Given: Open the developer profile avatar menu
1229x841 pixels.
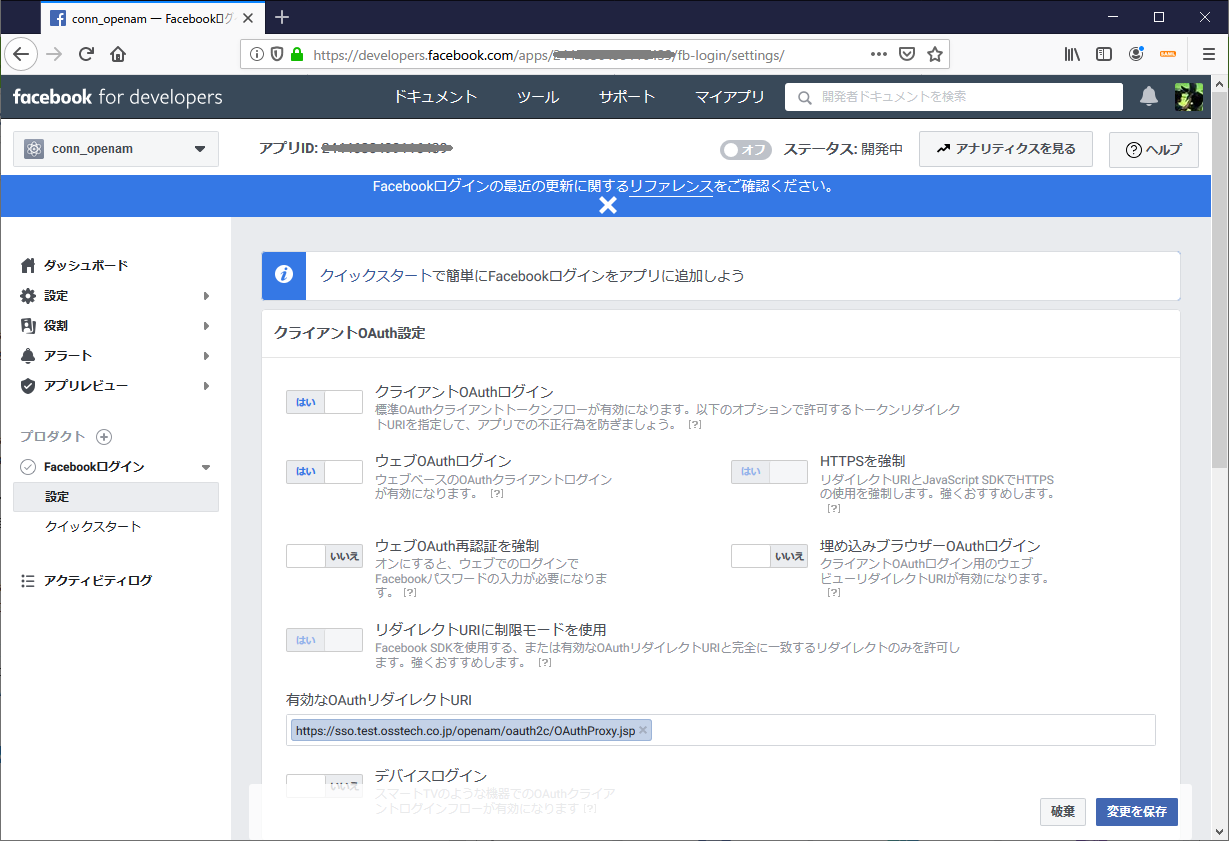Looking at the screenshot, I should 1189,97.
